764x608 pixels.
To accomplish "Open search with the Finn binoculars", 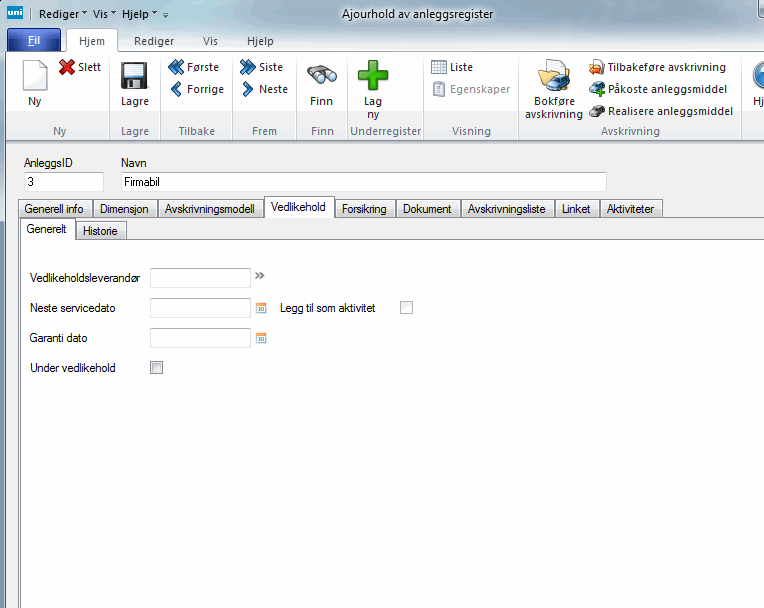I will [322, 77].
